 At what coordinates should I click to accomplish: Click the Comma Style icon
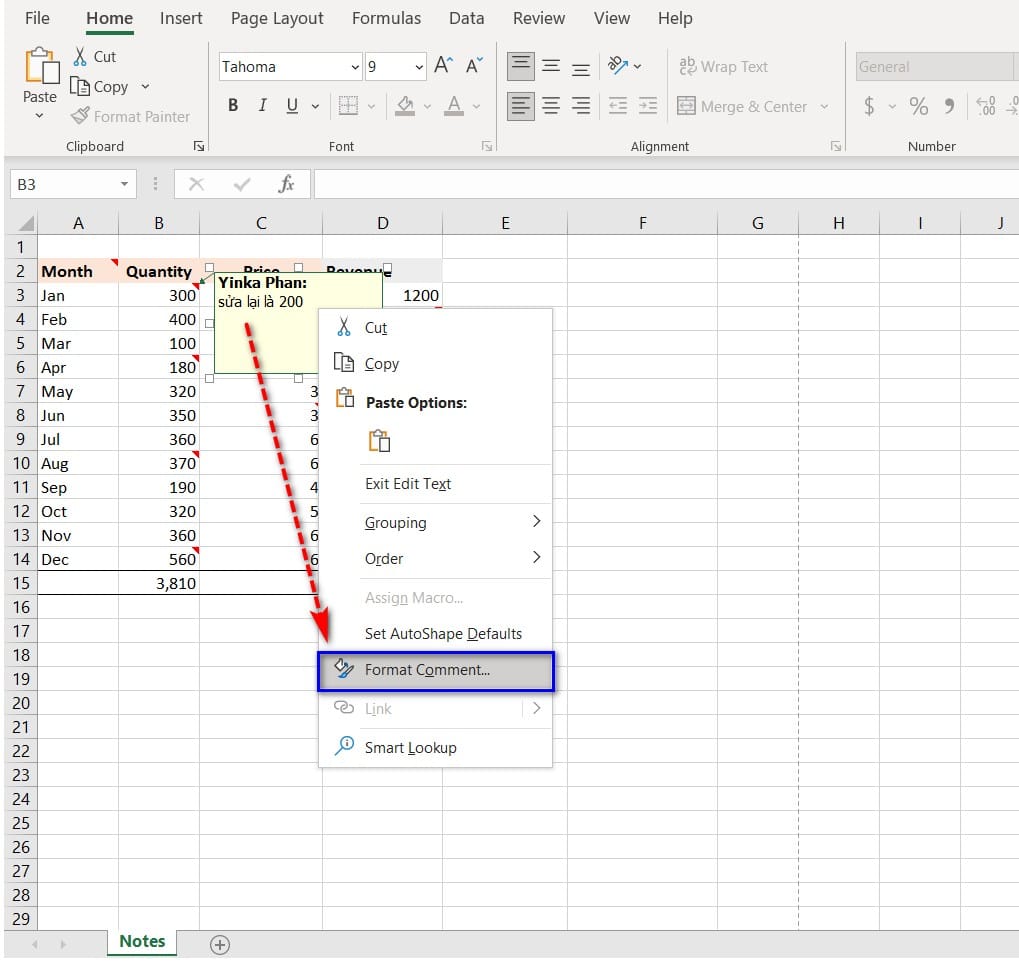[949, 106]
